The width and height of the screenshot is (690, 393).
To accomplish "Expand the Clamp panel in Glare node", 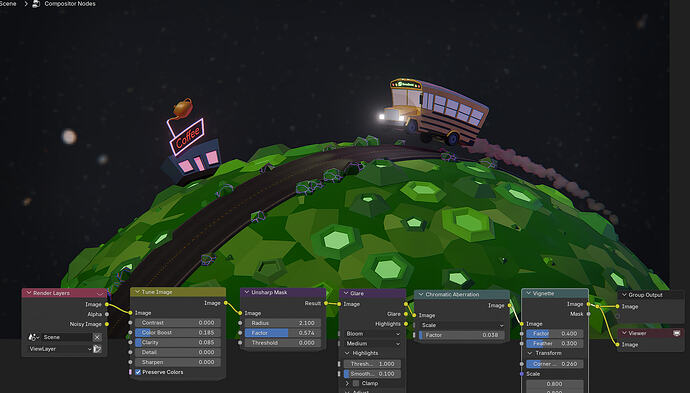I will (347, 383).
